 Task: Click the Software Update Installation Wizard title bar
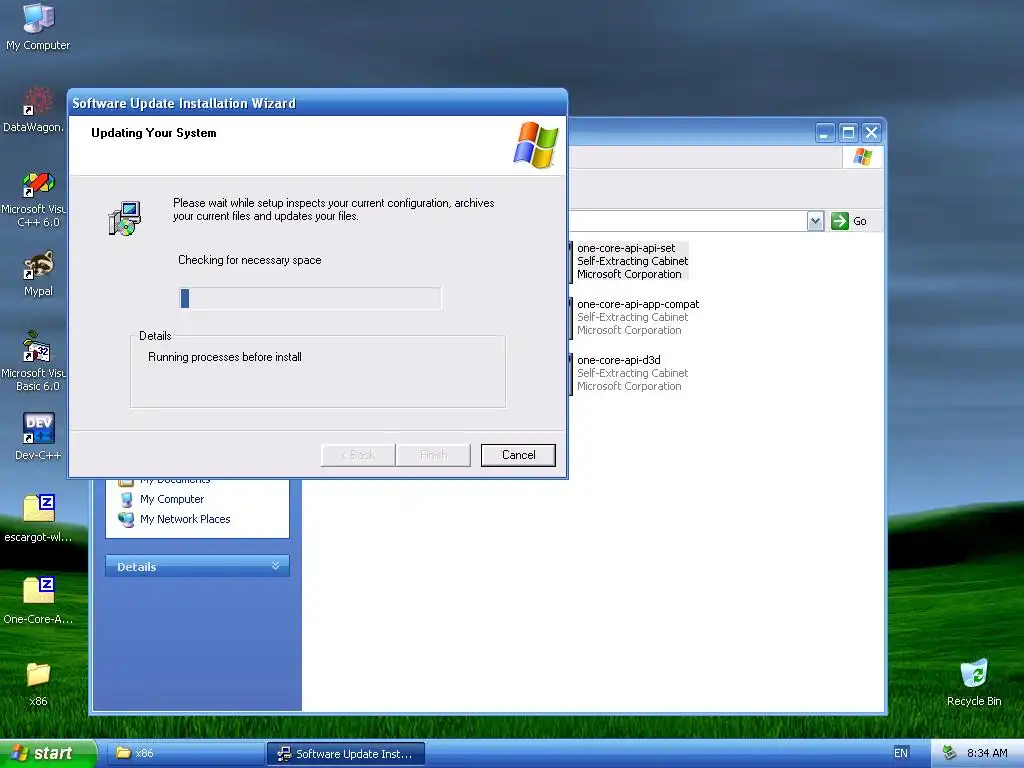pyautogui.click(x=317, y=103)
